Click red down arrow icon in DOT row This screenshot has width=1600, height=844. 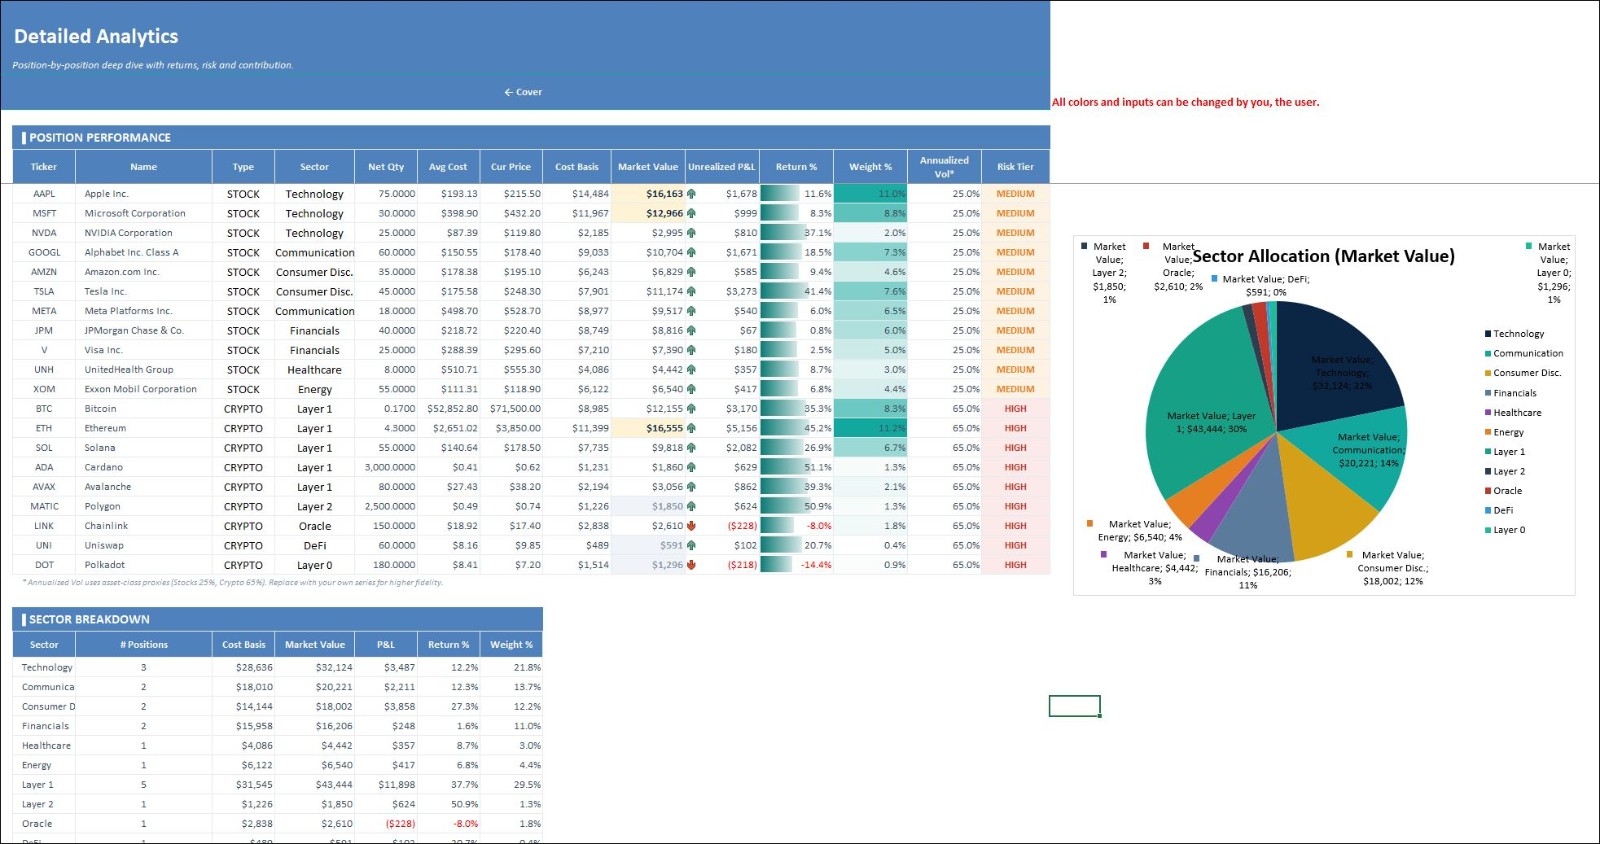691,564
